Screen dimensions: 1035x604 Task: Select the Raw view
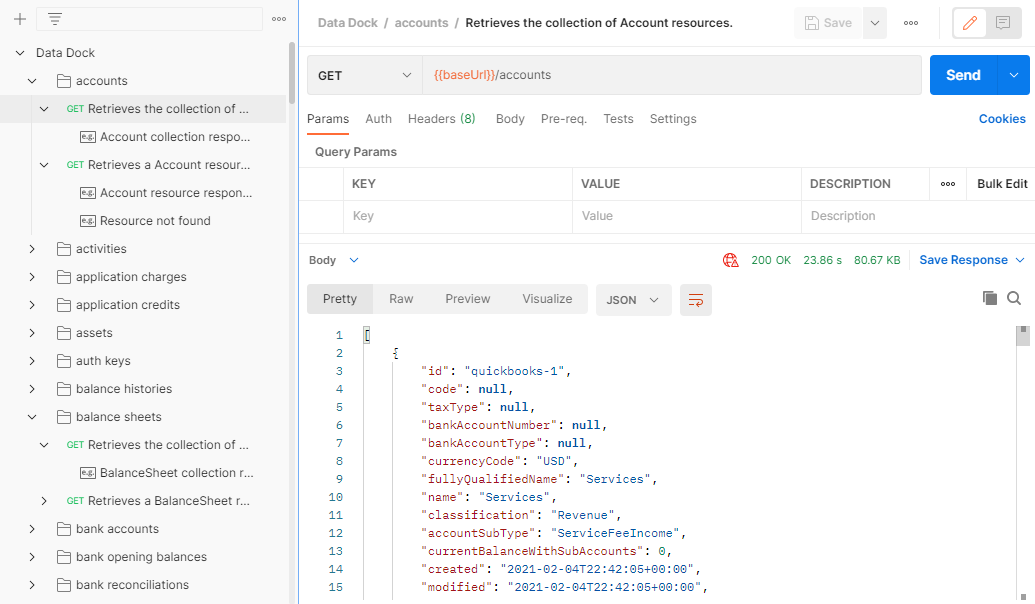(x=401, y=299)
